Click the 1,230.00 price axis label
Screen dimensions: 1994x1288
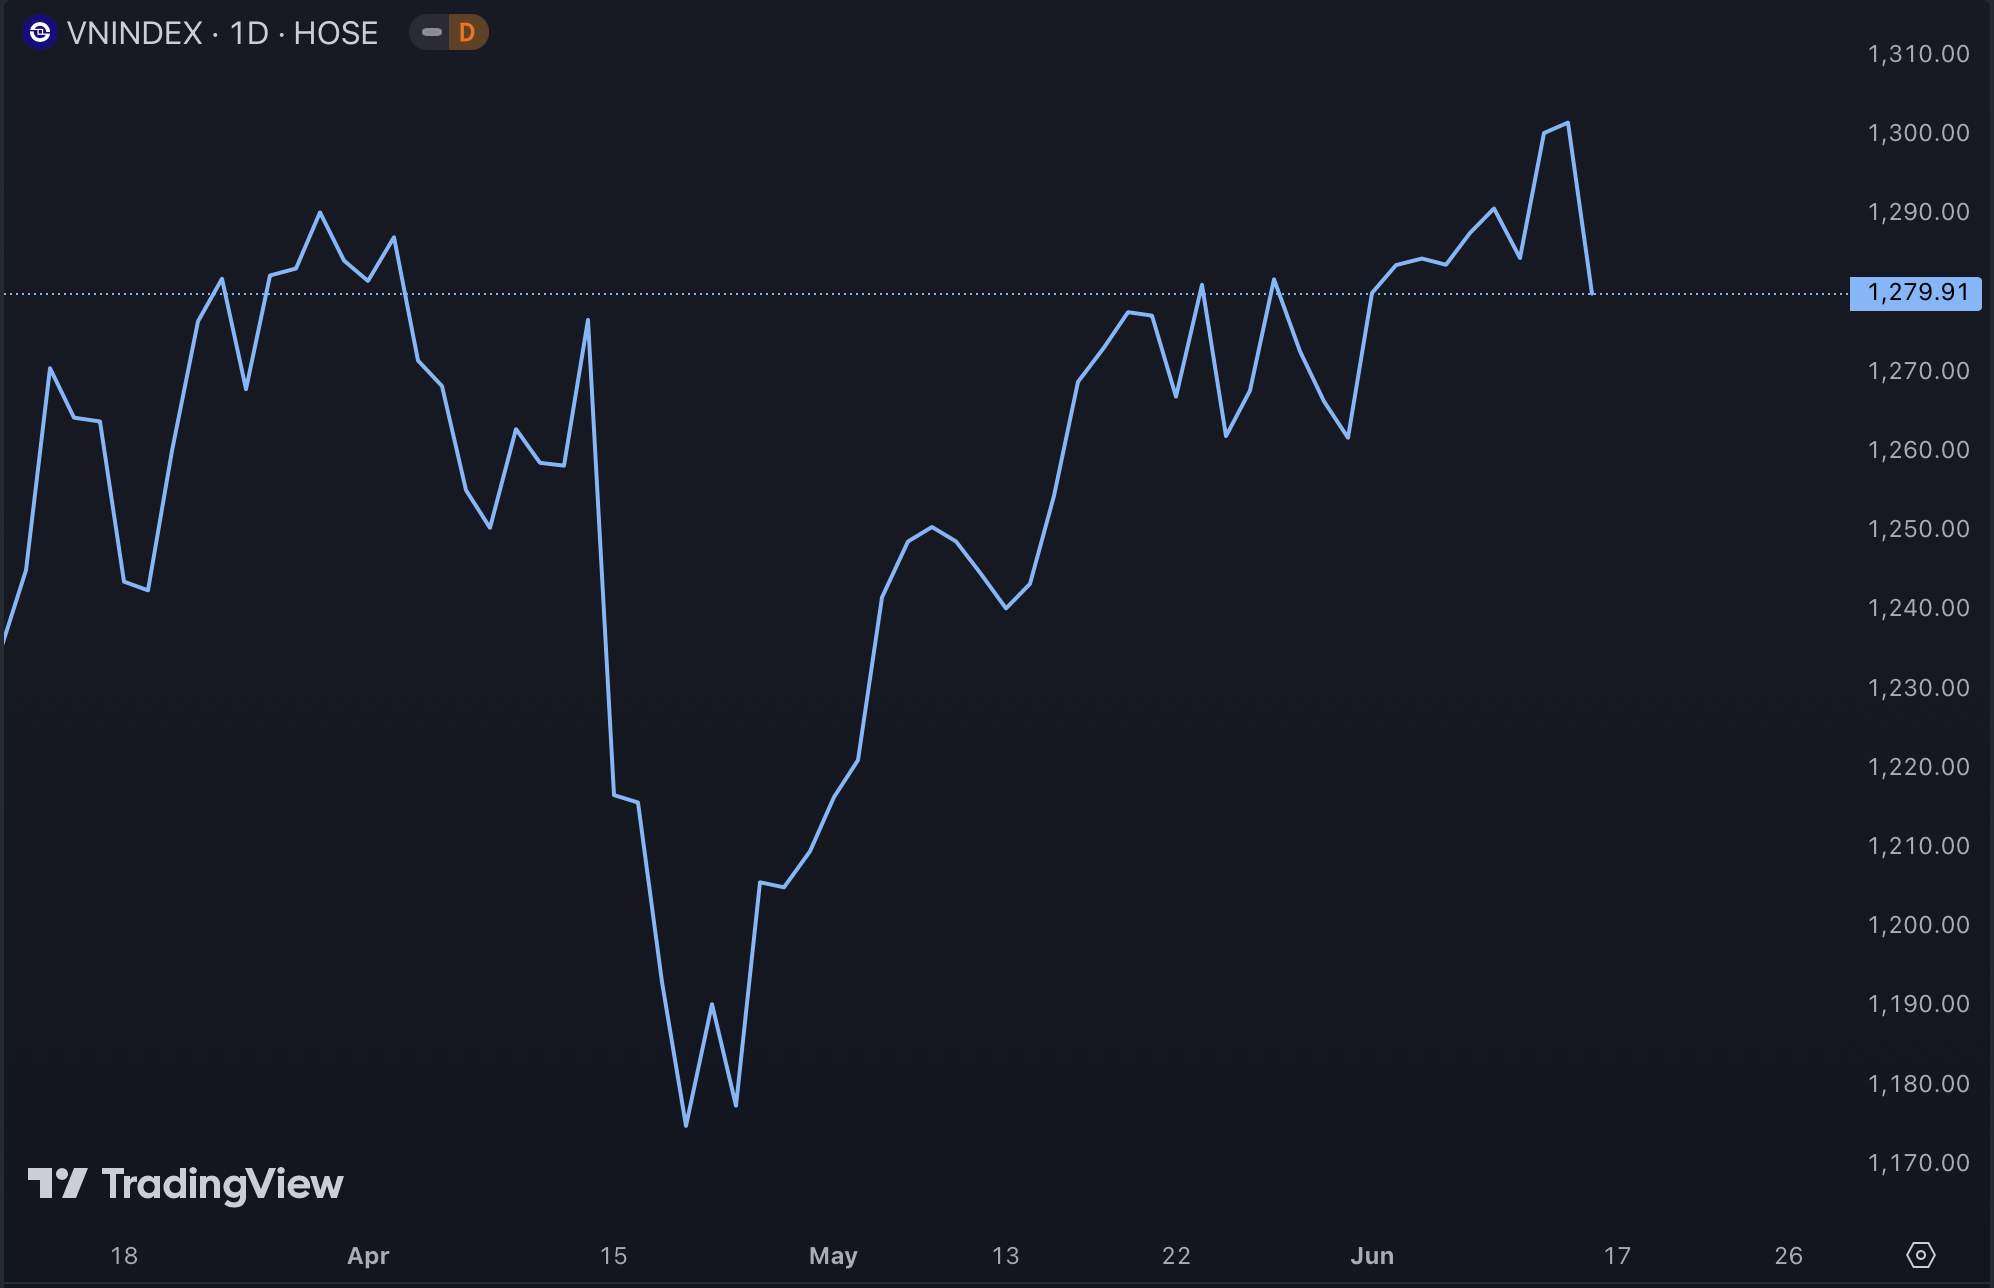tap(1918, 688)
